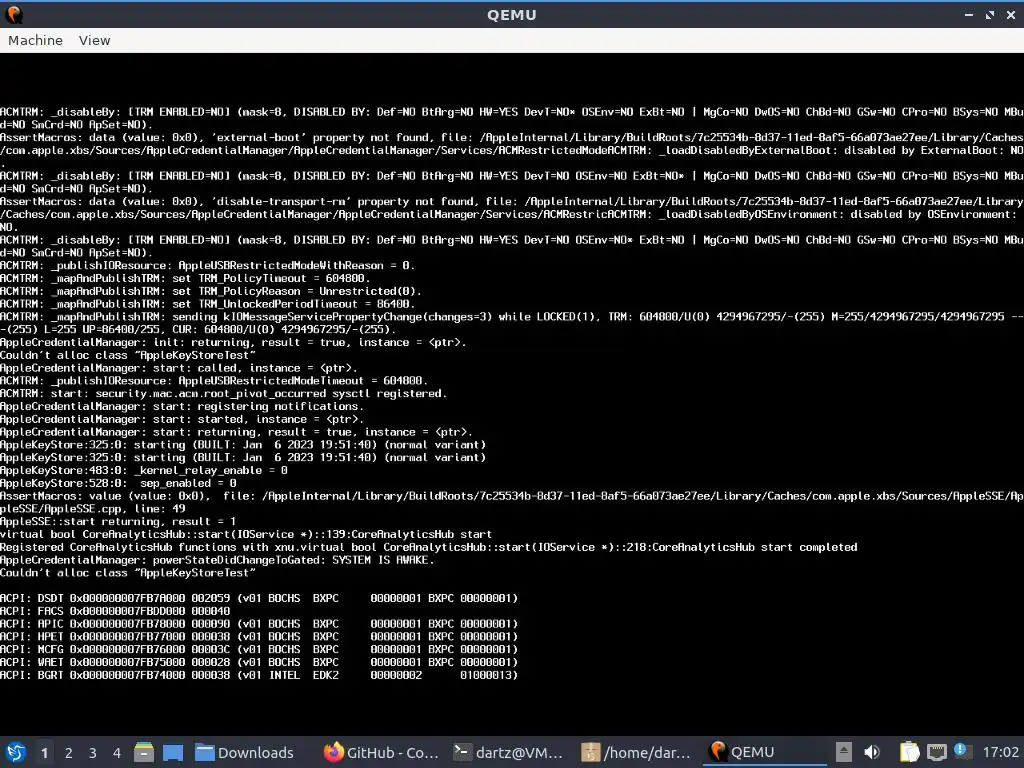1024x768 pixels.
Task: Click the 'AppleSSE::start returning, result = 1' line
Action: click(x=118, y=521)
